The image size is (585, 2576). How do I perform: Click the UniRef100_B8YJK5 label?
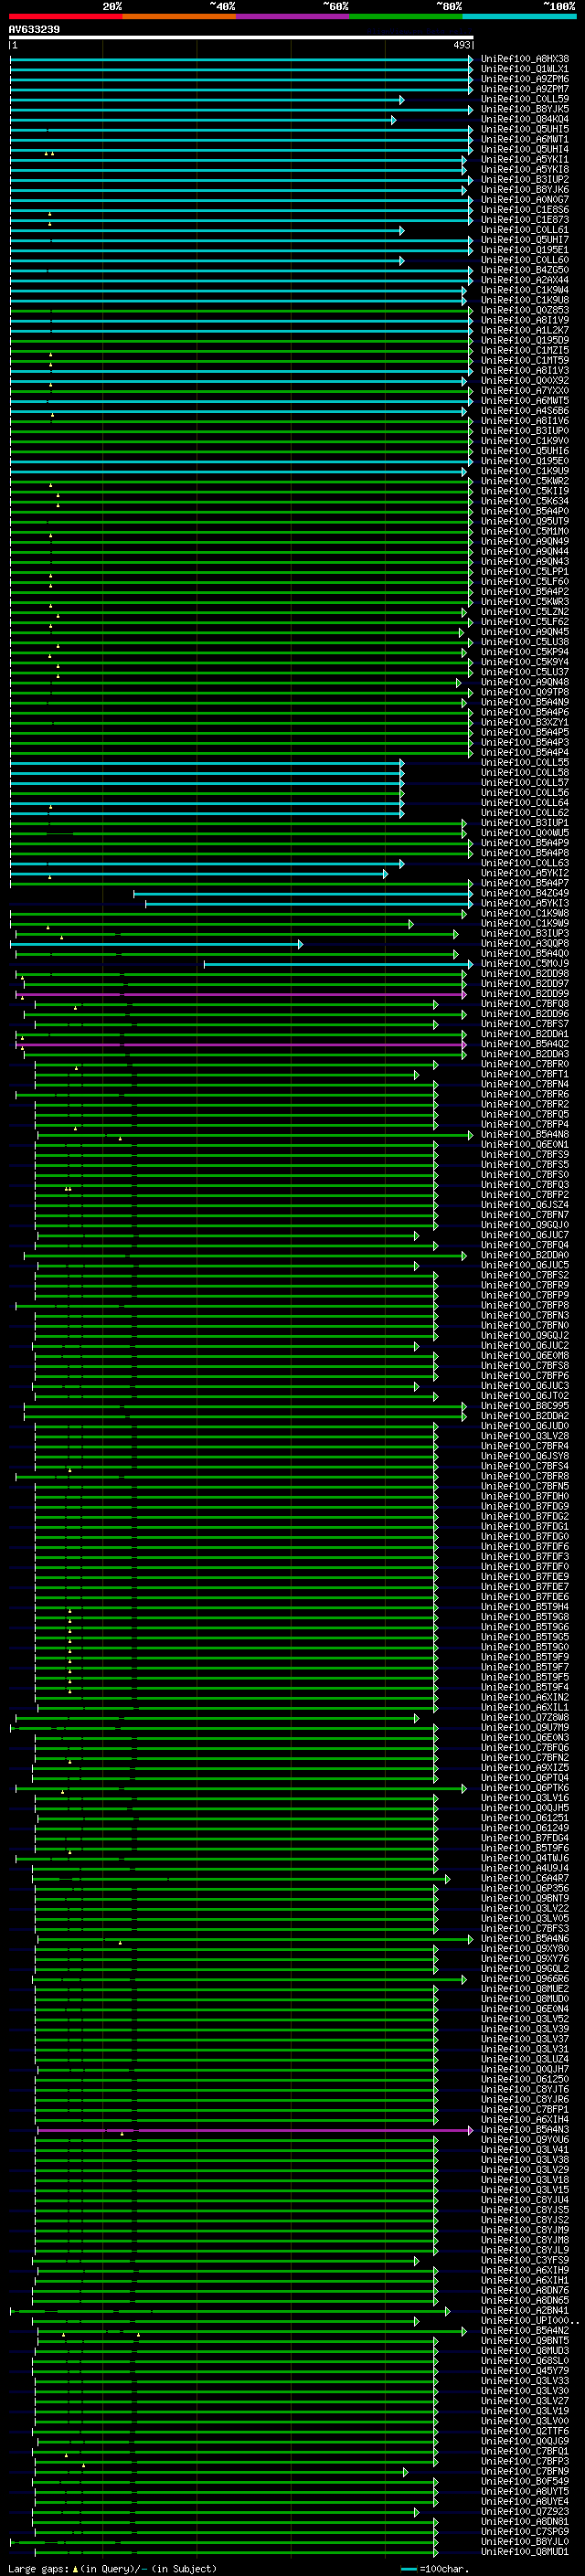tap(524, 109)
